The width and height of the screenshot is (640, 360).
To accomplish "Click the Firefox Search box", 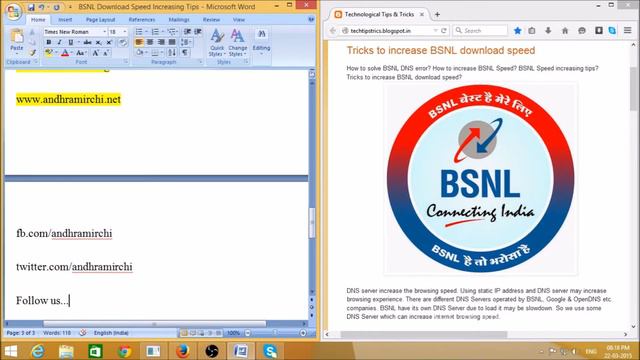I will [x=480, y=31].
